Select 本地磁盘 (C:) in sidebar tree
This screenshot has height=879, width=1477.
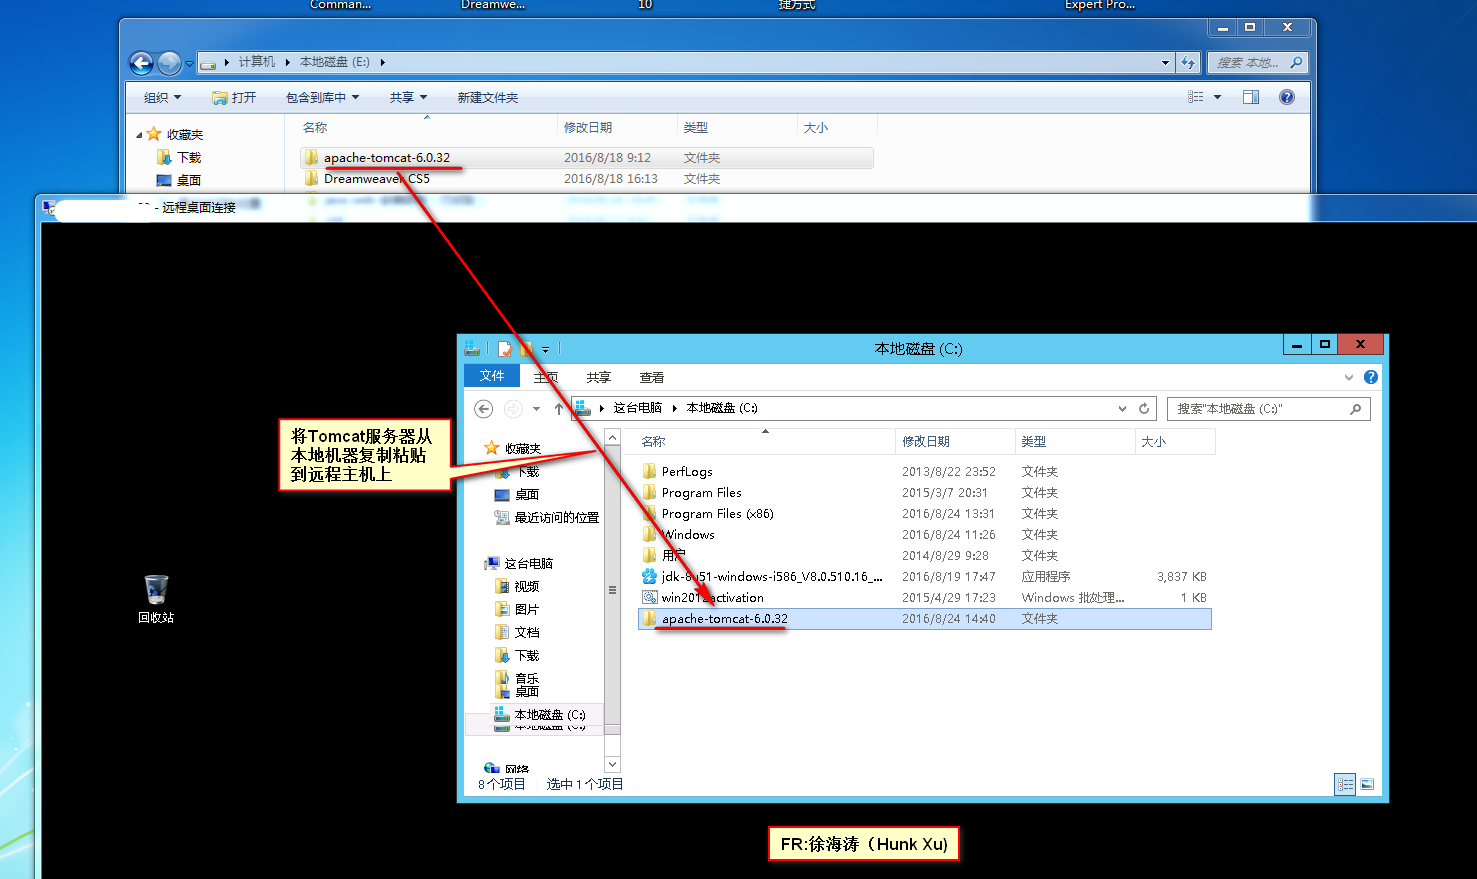pyautogui.click(x=540, y=715)
